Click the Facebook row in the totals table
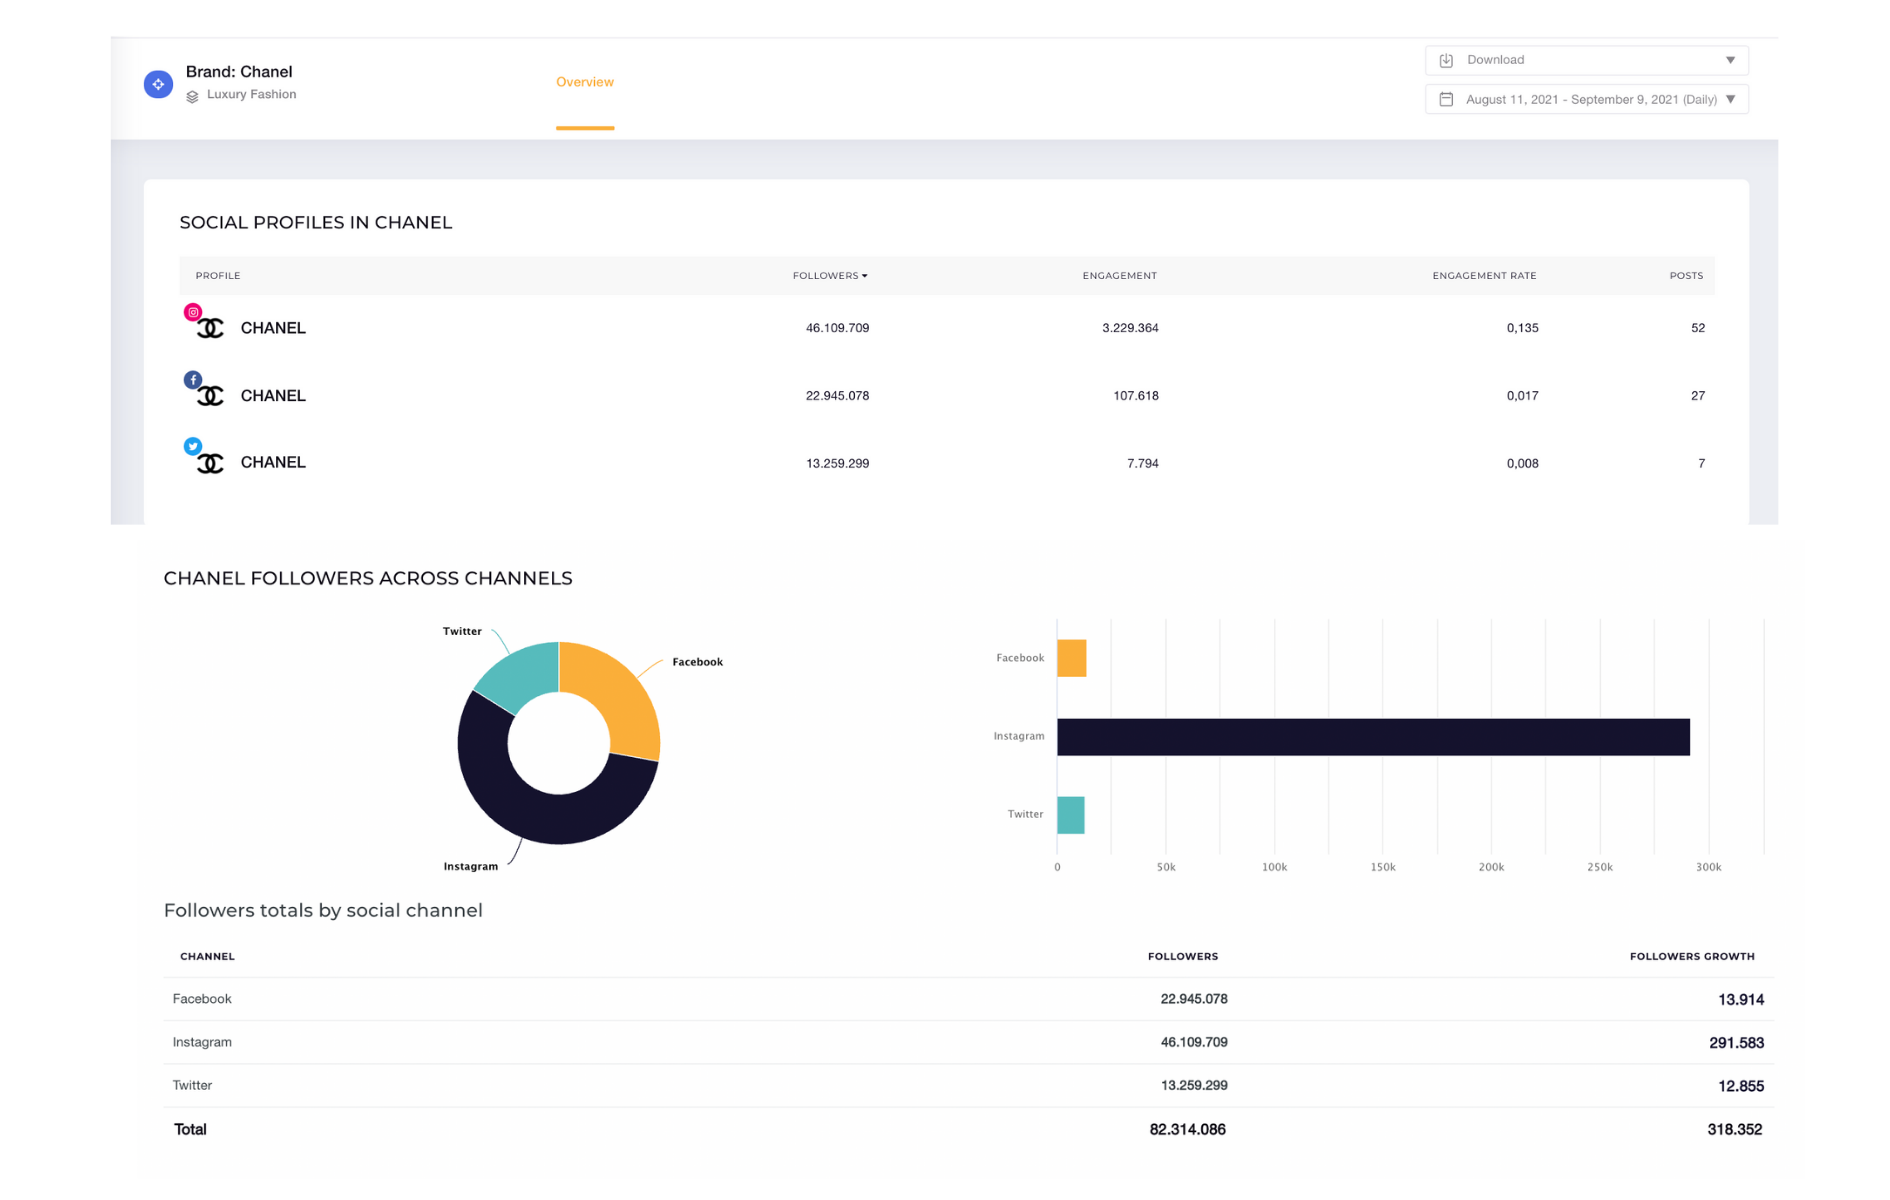The width and height of the screenshot is (1890, 1200). point(968,999)
